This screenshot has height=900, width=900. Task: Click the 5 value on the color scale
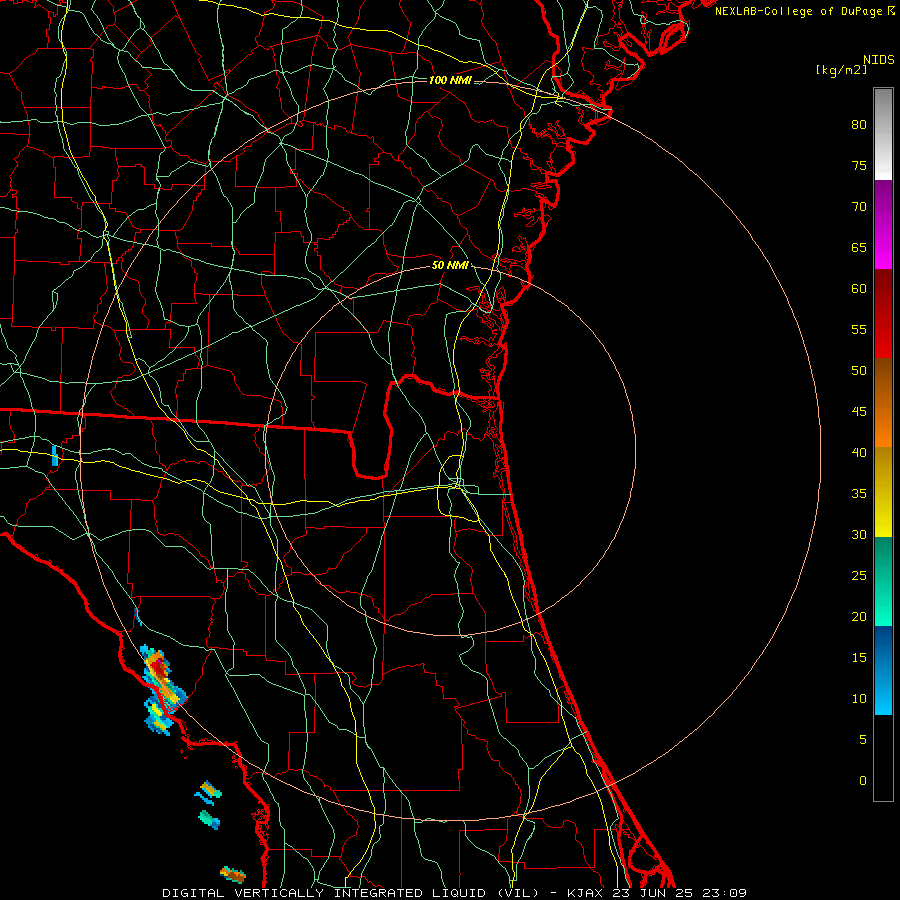click(863, 739)
